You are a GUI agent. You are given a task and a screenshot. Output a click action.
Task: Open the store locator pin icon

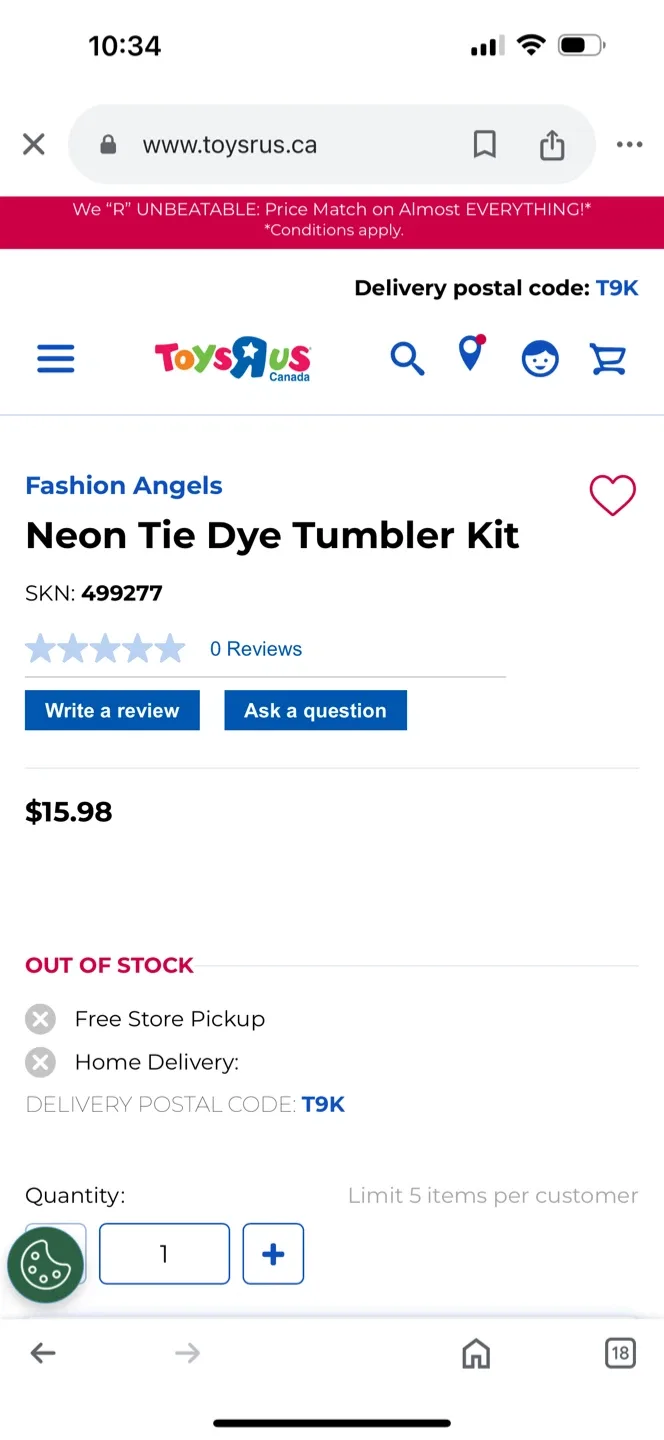coord(471,355)
